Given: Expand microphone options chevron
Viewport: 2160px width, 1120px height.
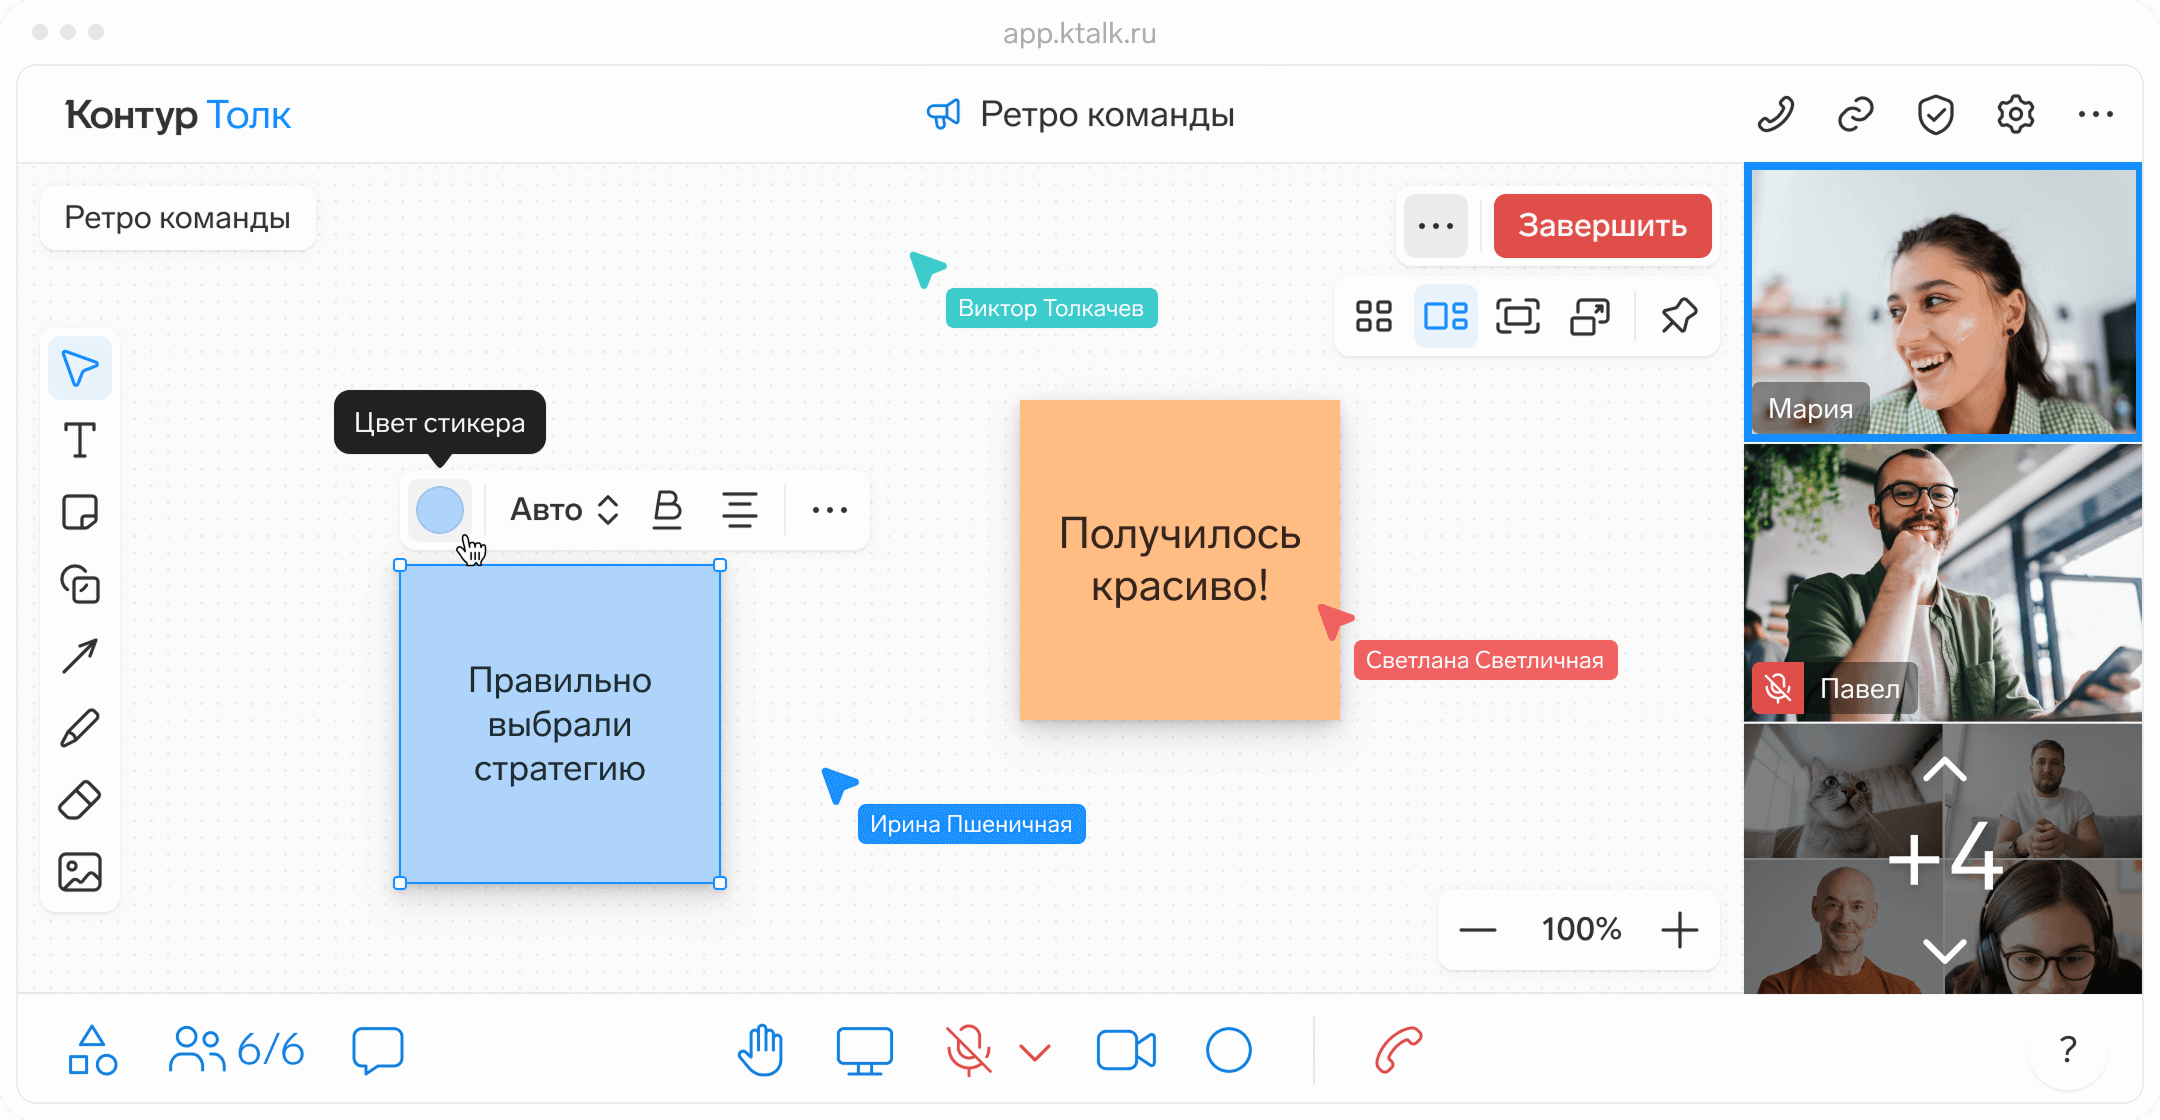Looking at the screenshot, I should [1035, 1052].
